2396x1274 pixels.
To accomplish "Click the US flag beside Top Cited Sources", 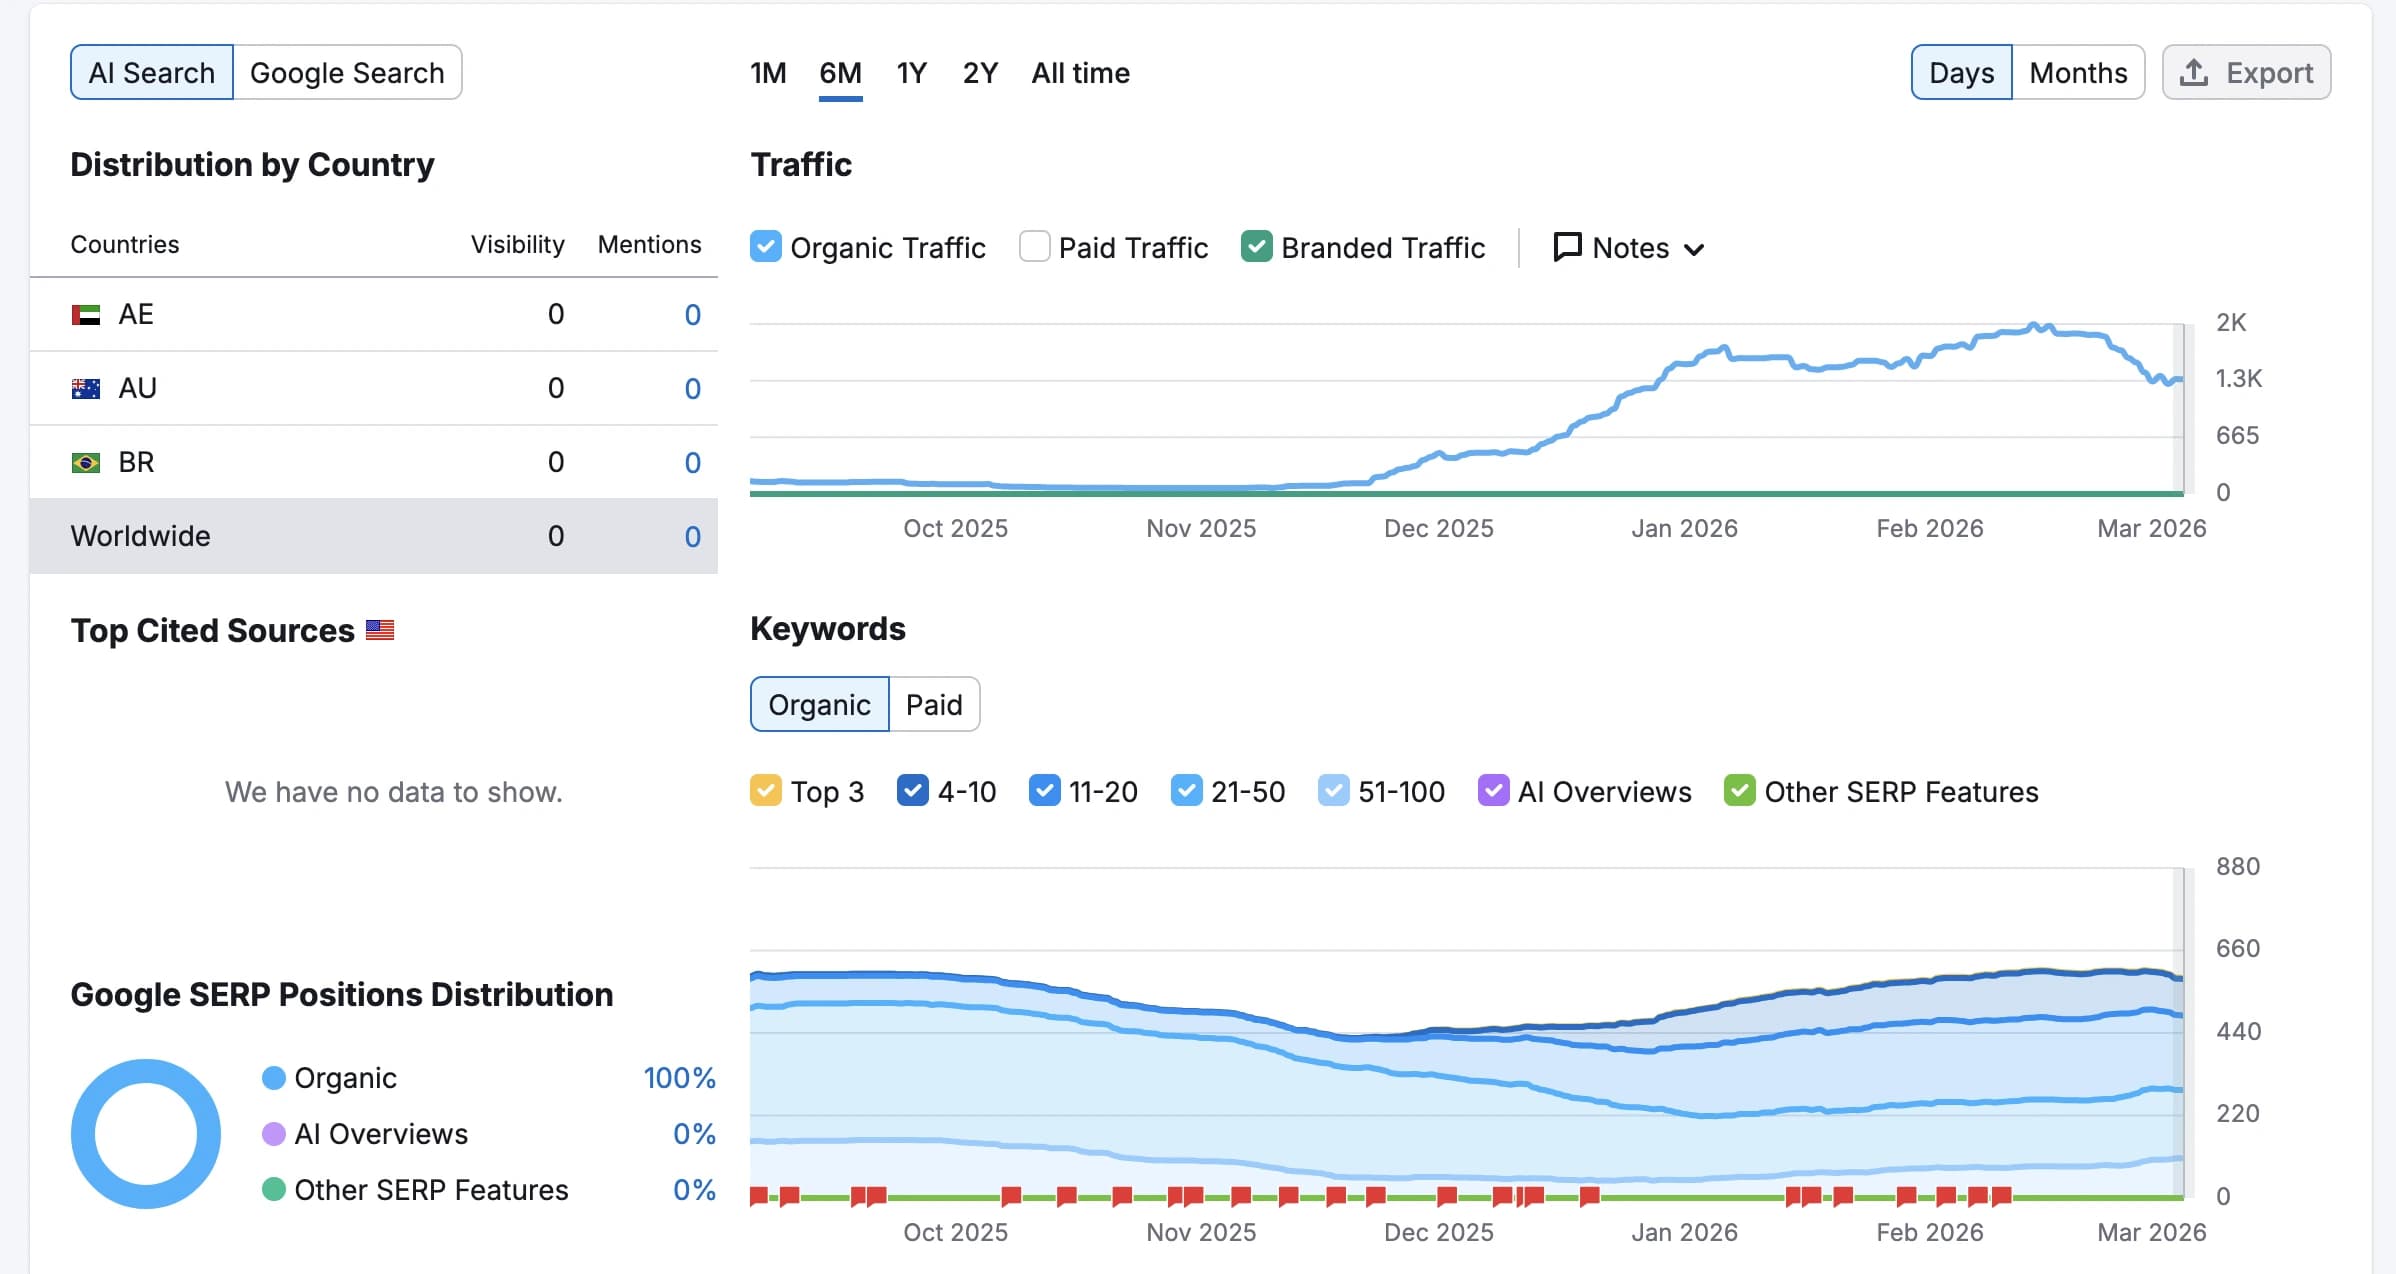I will 380,630.
